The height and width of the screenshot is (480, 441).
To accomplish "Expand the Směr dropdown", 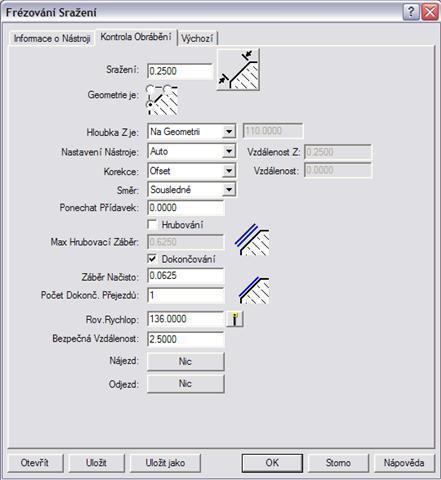I will point(229,190).
